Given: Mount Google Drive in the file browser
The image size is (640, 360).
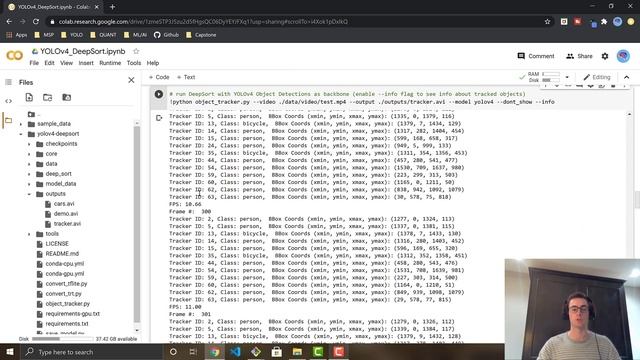Looking at the screenshot, I should (x=66, y=97).
